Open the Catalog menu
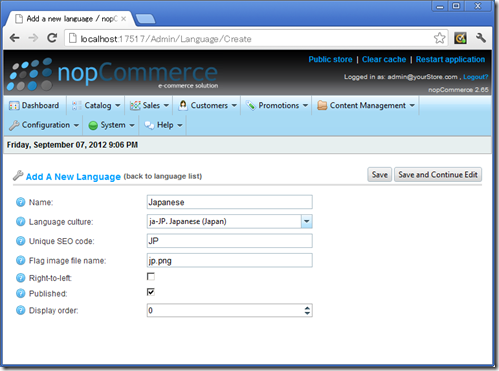The image size is (499, 371). [x=96, y=106]
